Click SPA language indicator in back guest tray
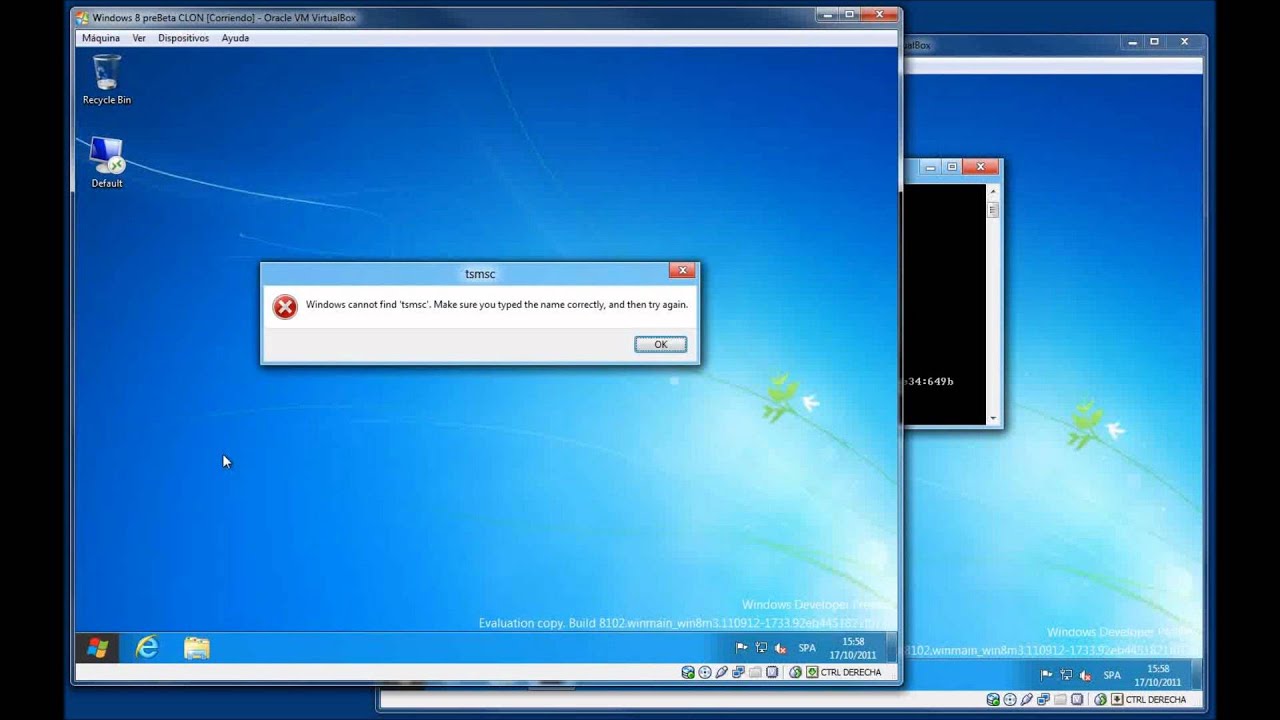Viewport: 1280px width, 720px height. [1112, 675]
